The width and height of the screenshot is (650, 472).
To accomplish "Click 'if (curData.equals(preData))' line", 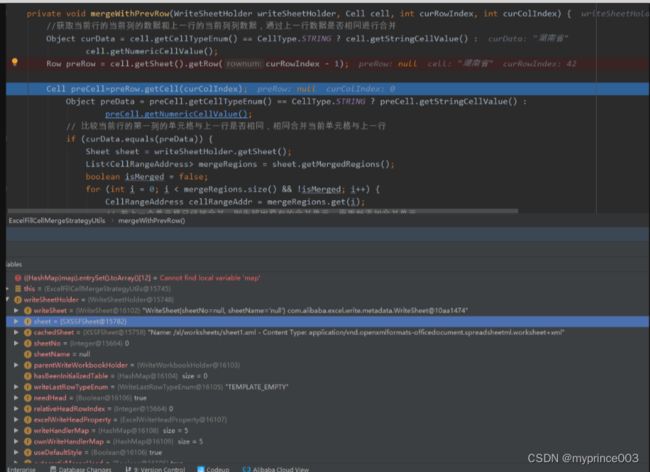I will tap(139, 139).
